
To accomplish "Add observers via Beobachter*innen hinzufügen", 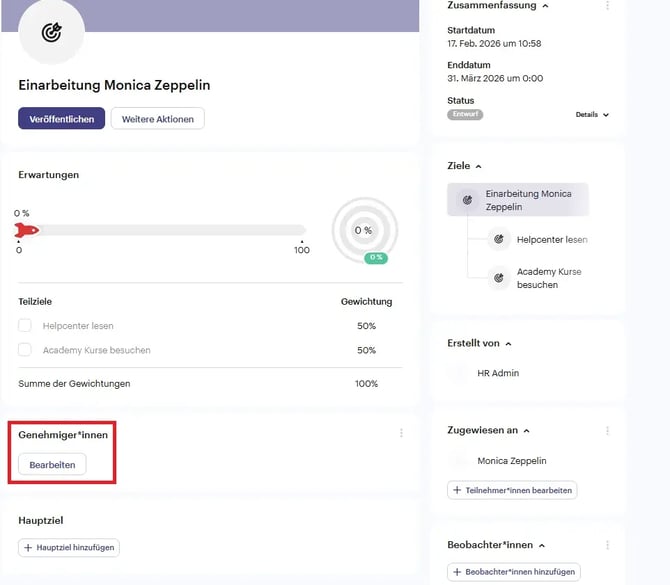I will (x=514, y=572).
